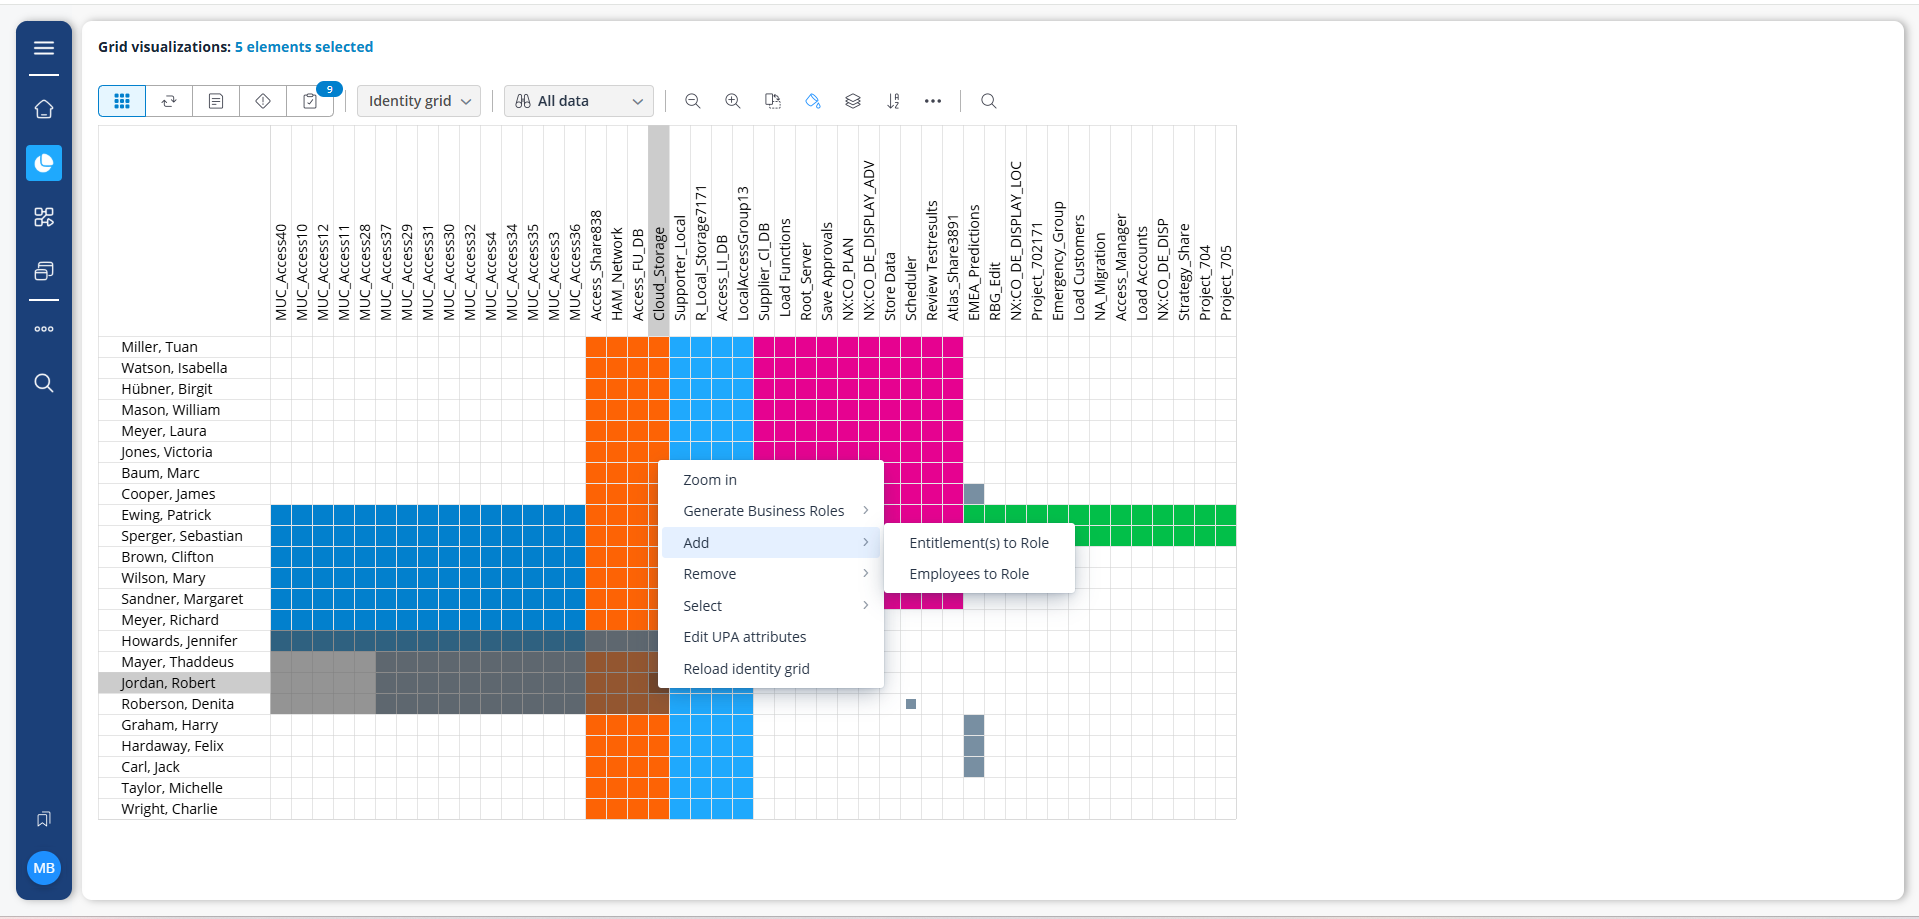
Task: Expand the All data filter dropdown
Action: click(x=578, y=101)
